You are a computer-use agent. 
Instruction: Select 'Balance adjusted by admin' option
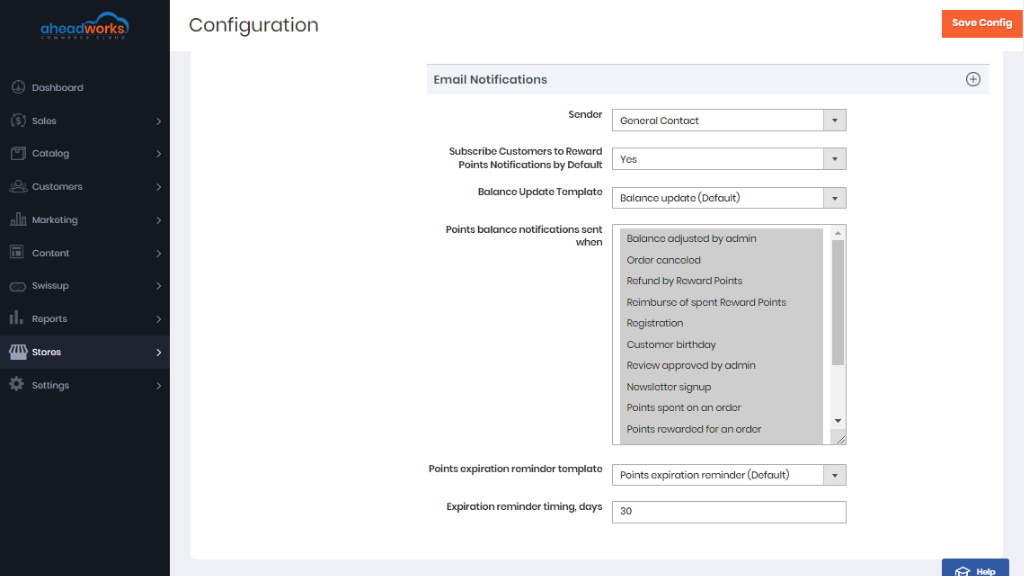721,238
